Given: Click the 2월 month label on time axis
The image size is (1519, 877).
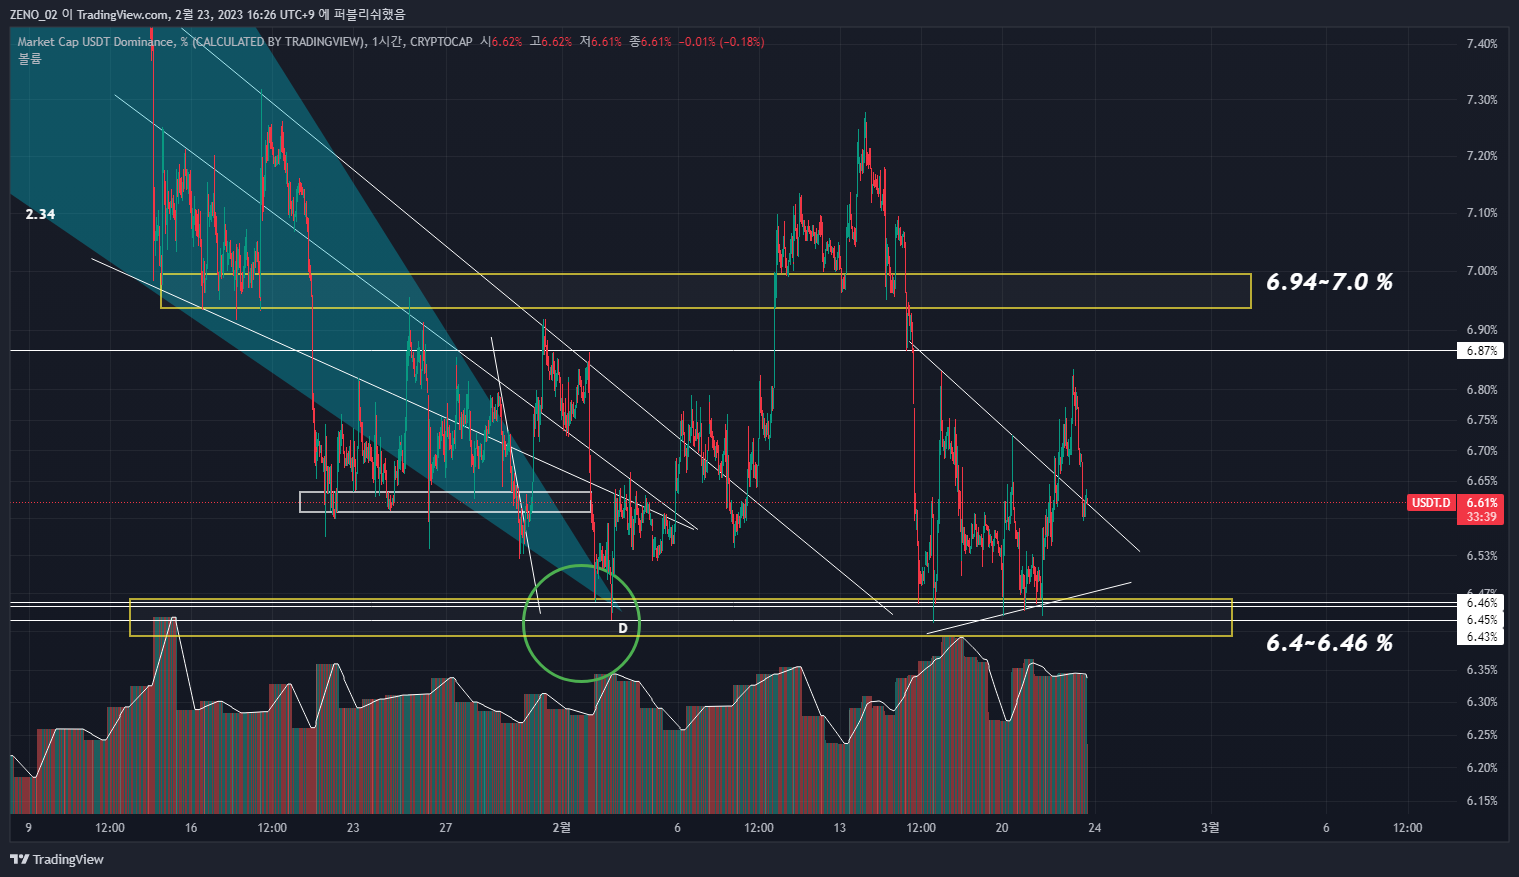Looking at the screenshot, I should tap(562, 828).
